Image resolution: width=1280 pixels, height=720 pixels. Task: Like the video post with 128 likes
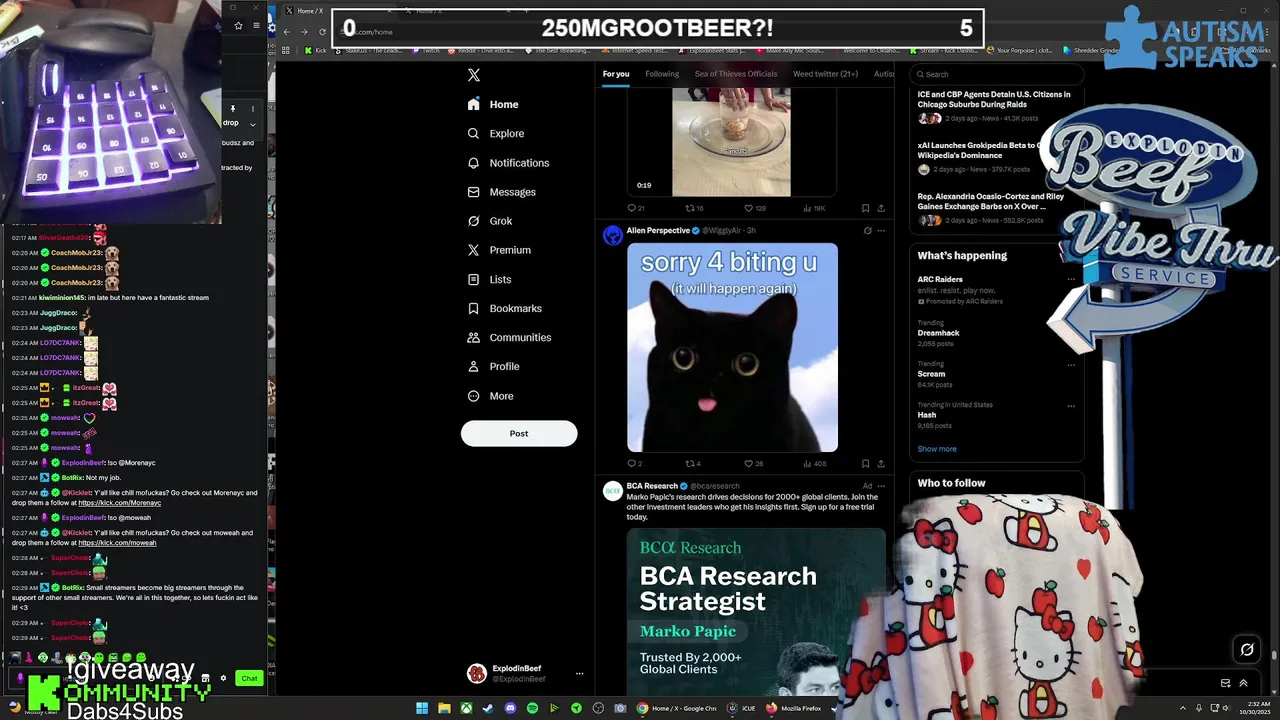pyautogui.click(x=754, y=208)
